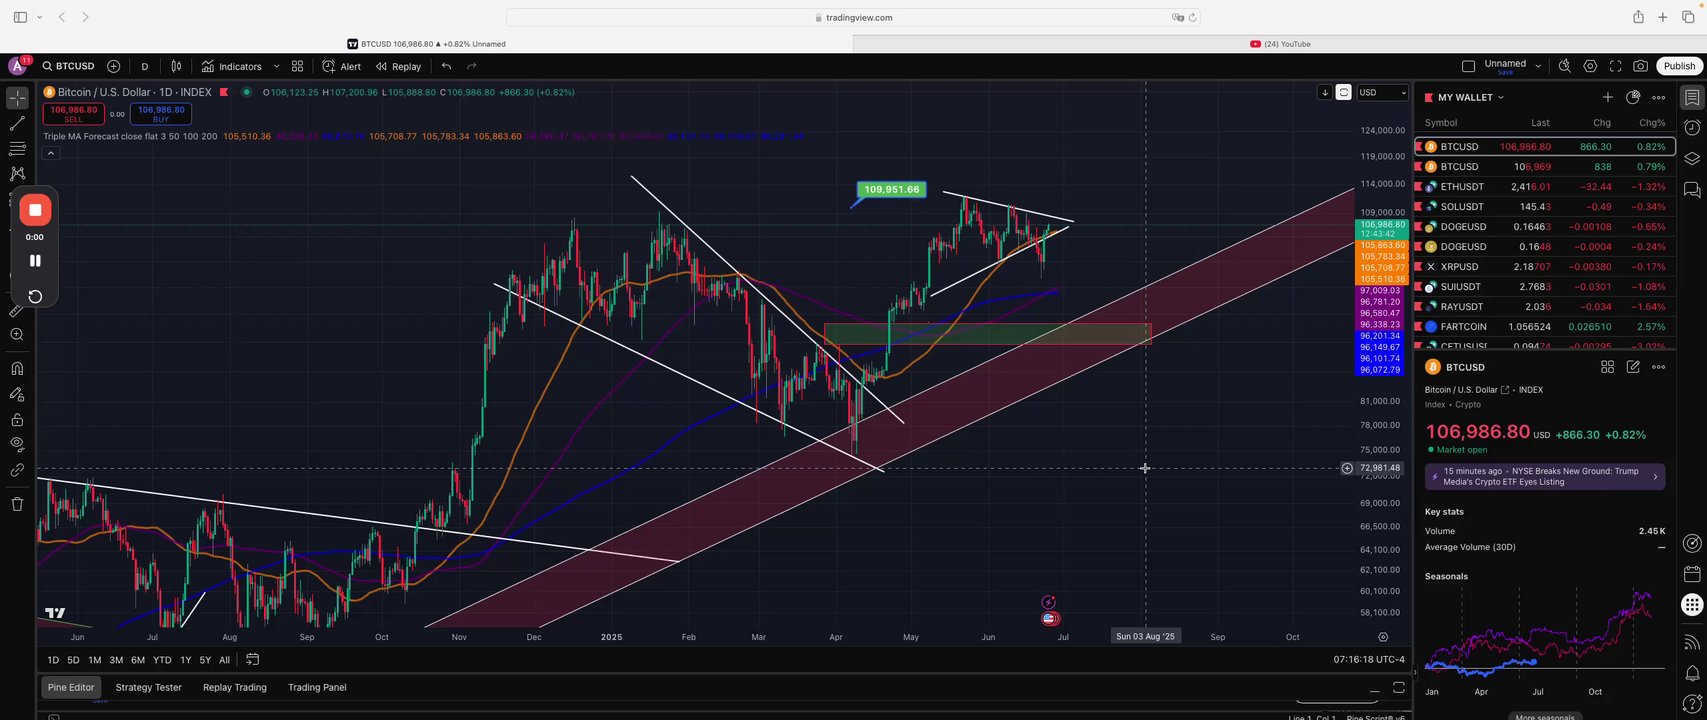Open the watchlist more options menu

[1658, 97]
